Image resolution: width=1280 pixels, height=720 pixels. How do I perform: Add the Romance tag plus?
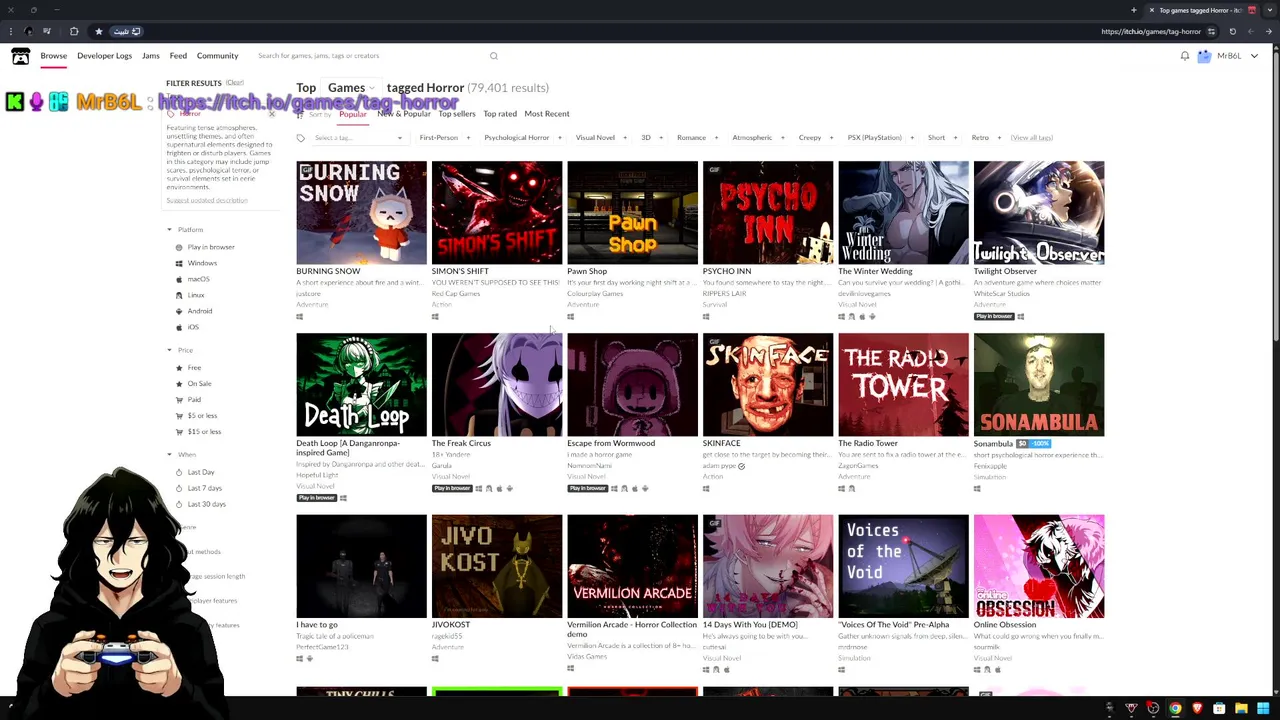click(x=716, y=138)
